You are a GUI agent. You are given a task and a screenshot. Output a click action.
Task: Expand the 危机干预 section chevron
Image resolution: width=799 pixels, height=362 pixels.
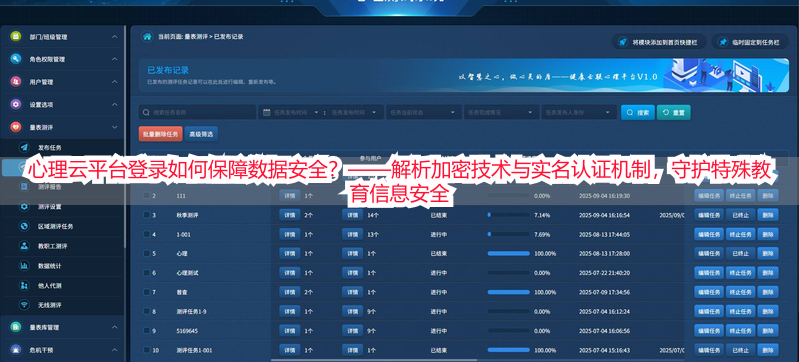click(115, 350)
